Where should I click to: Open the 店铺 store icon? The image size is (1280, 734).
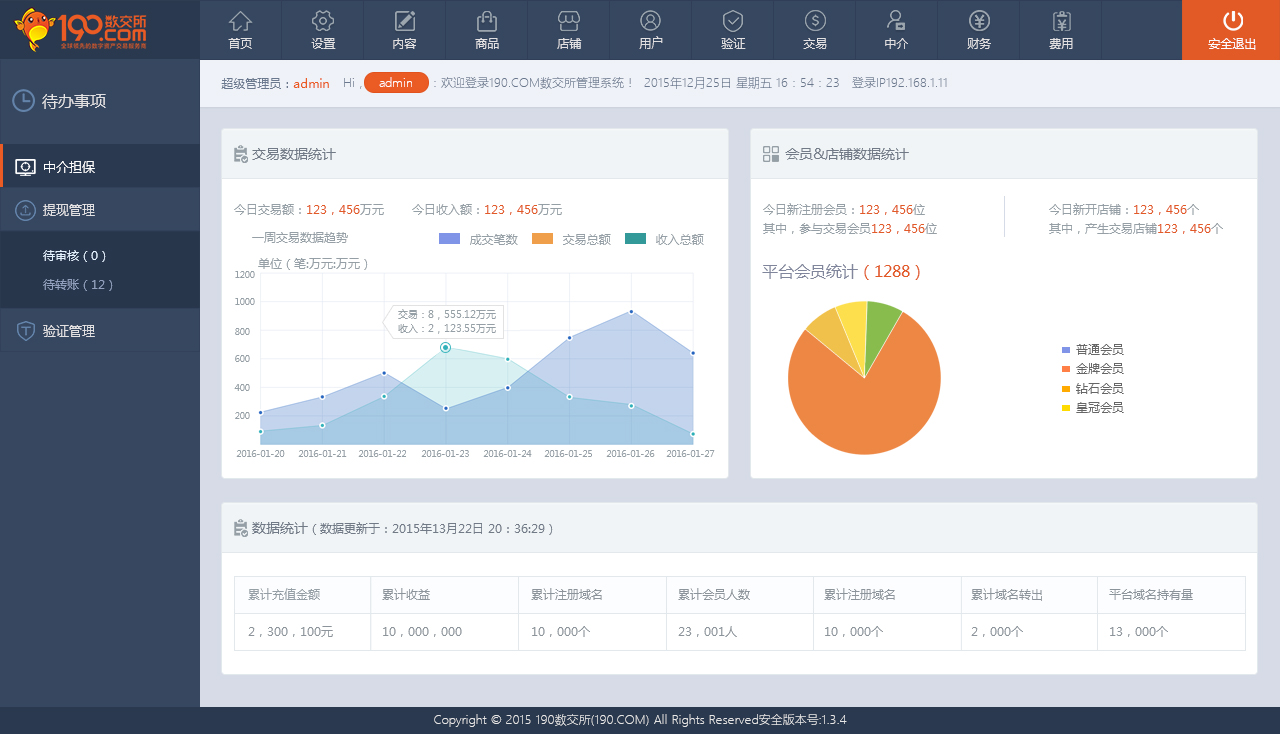(569, 21)
